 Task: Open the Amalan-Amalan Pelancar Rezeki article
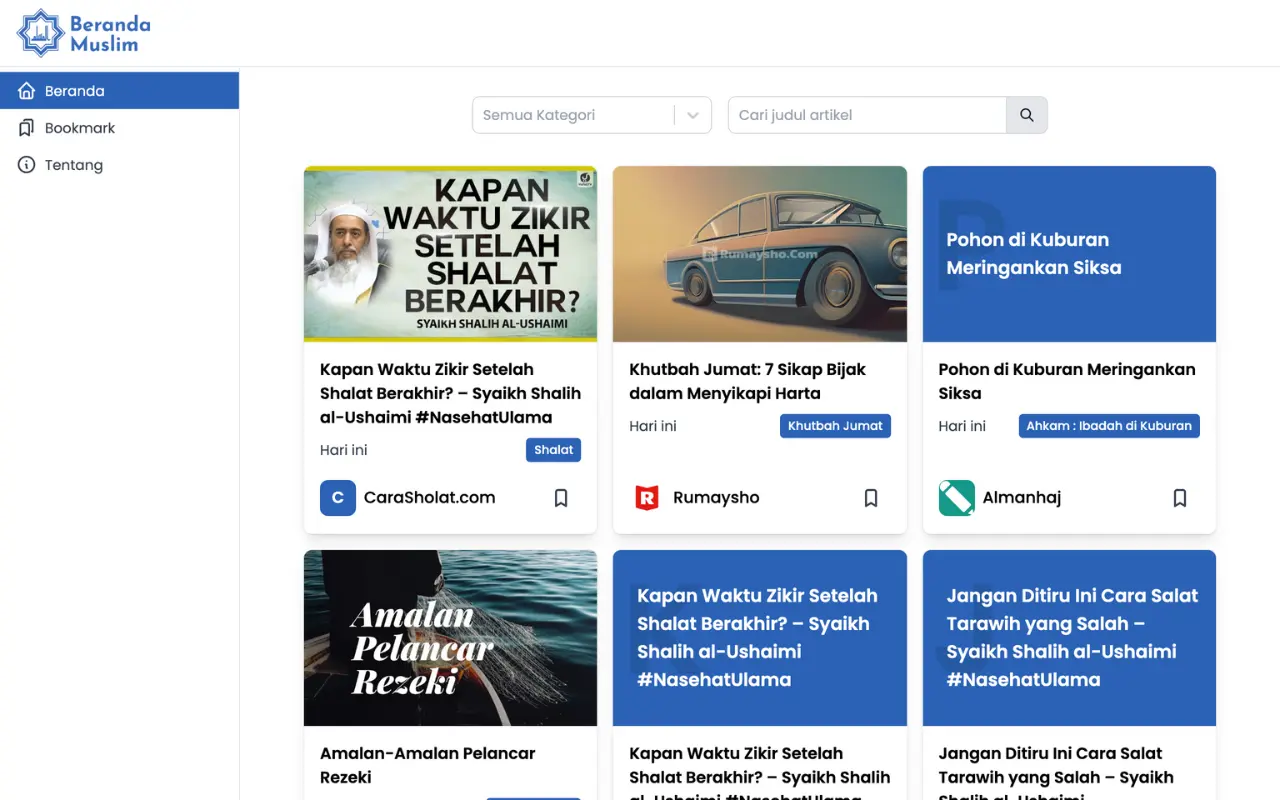[427, 765]
